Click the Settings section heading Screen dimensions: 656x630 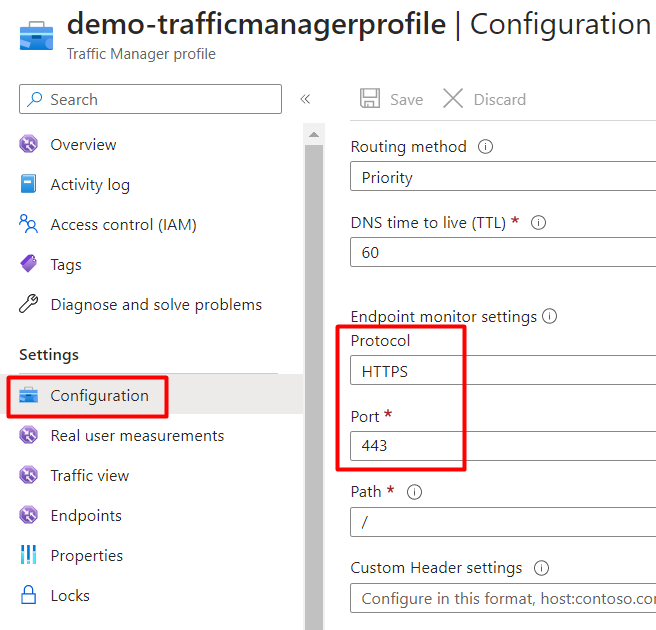click(x=49, y=355)
